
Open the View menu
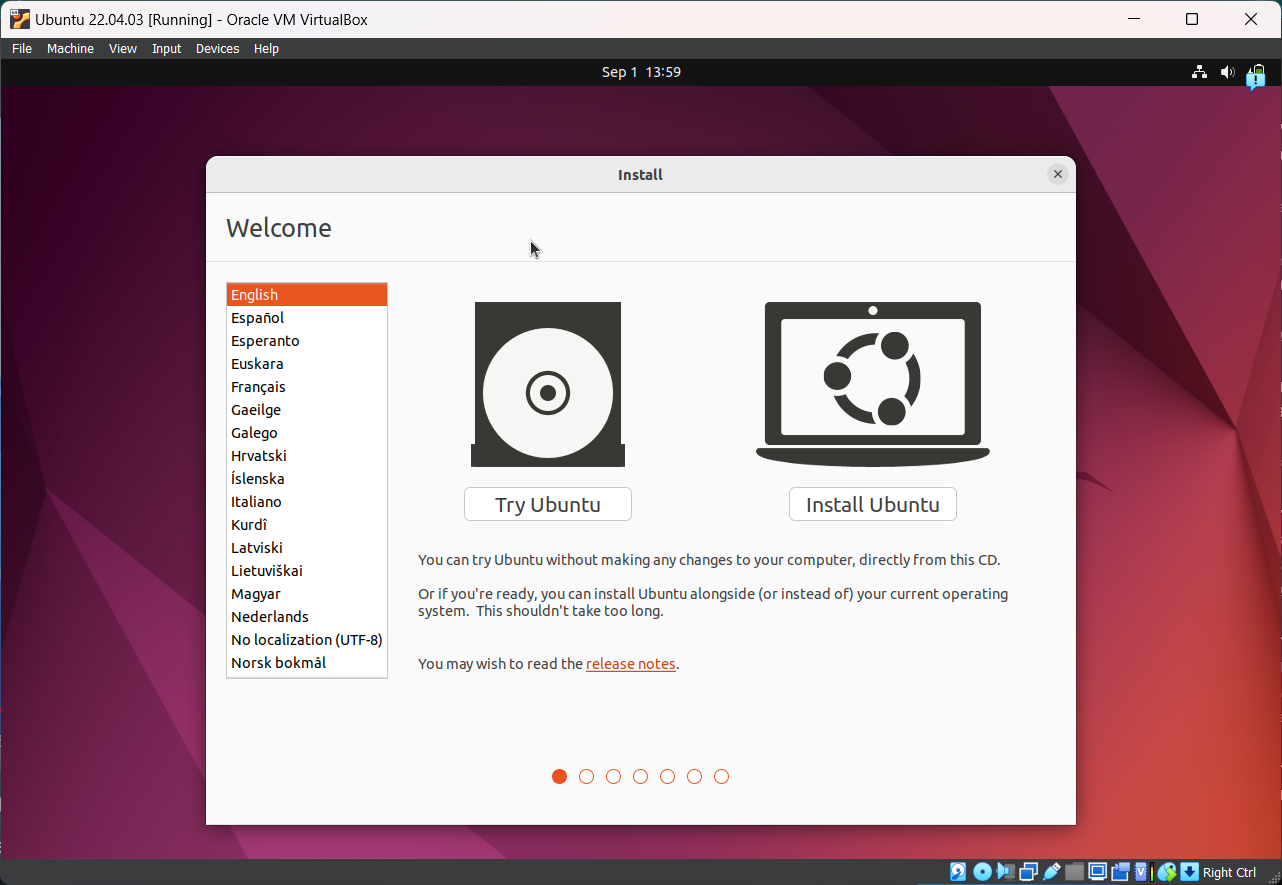tap(123, 48)
